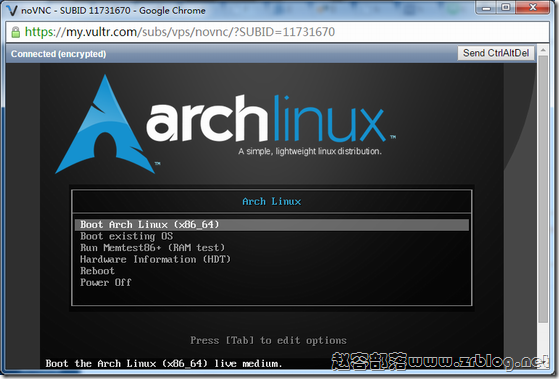This screenshot has width=559, height=379.
Task: Click 'Boot the Arch Linux (x86_64) live medium' text
Action: pos(164,363)
